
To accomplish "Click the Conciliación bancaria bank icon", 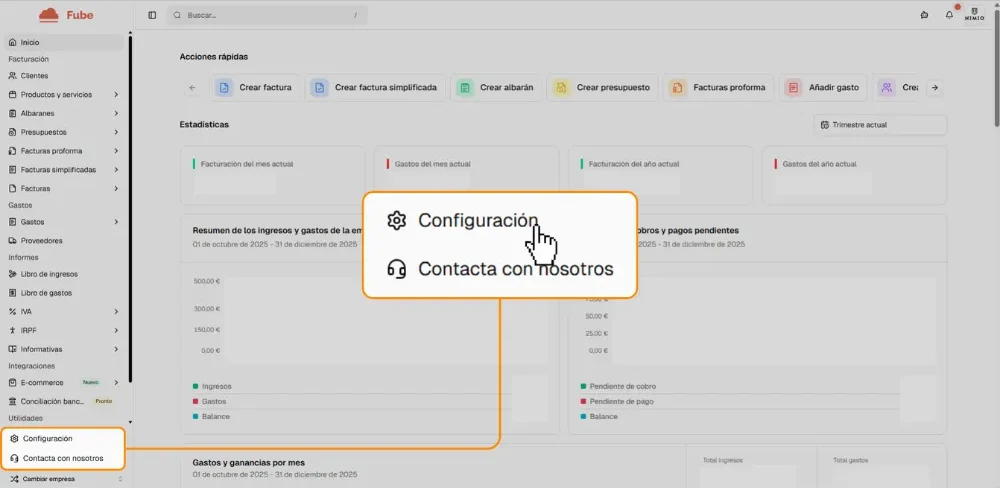I will point(13,401).
